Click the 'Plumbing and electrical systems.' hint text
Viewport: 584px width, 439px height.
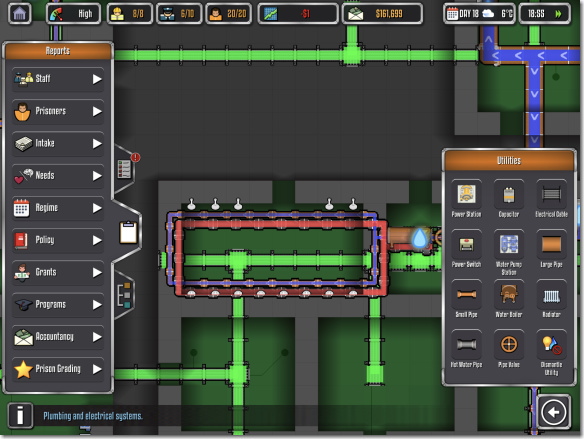(x=93, y=416)
